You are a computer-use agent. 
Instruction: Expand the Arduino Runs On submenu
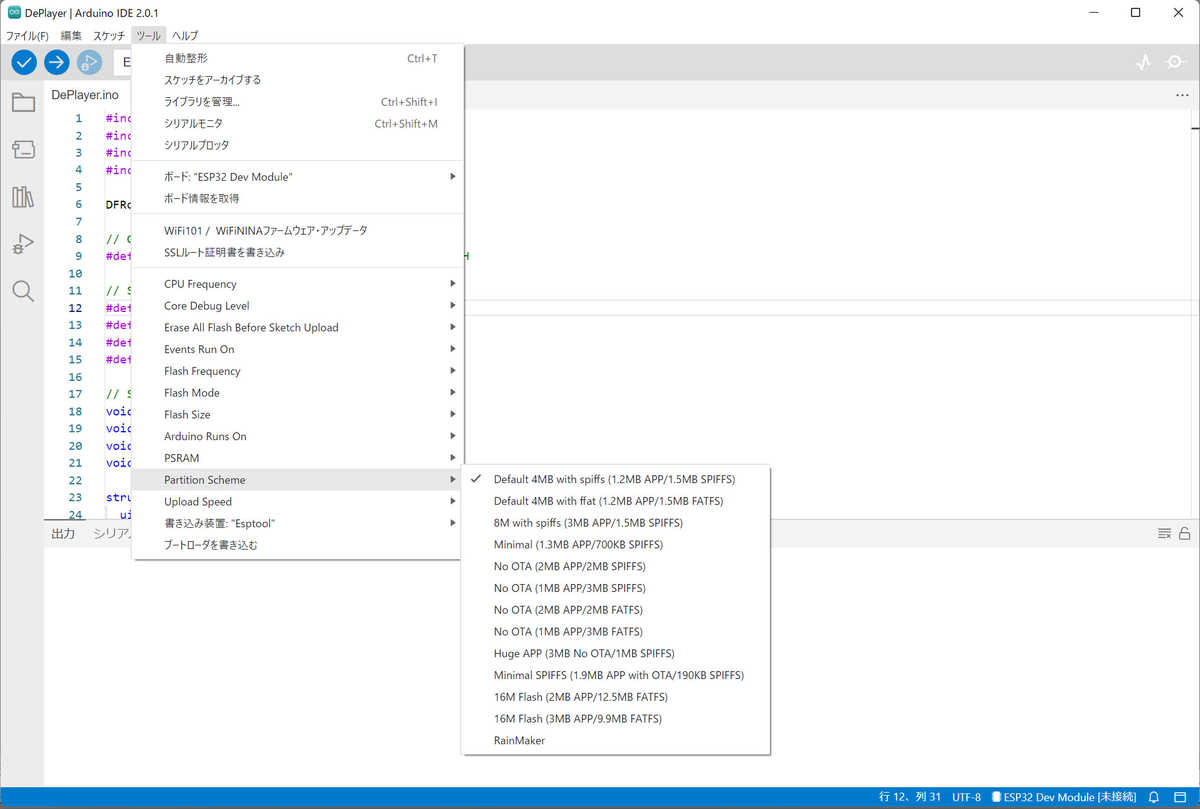[x=298, y=436]
